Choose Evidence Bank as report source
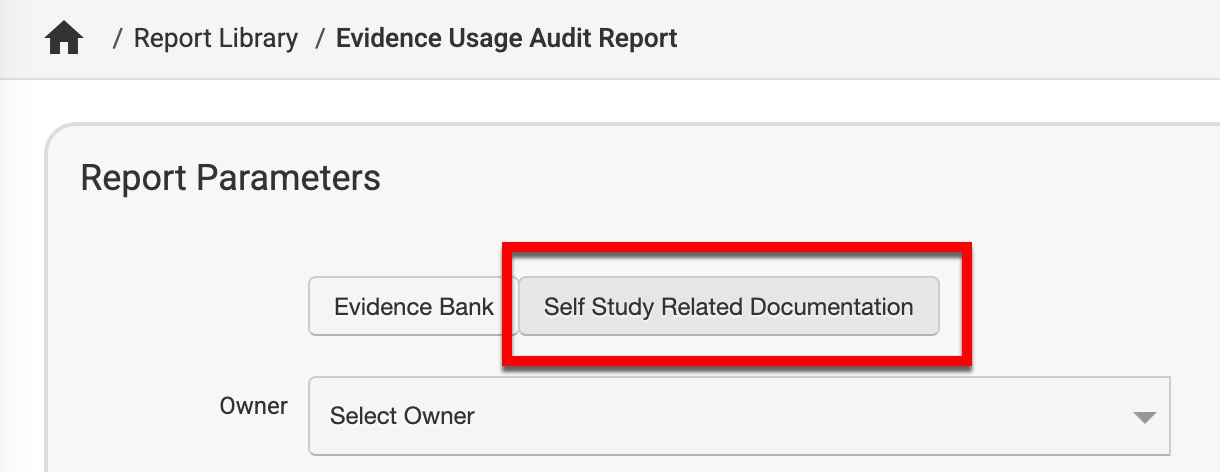This screenshot has width=1220, height=472. coord(413,306)
